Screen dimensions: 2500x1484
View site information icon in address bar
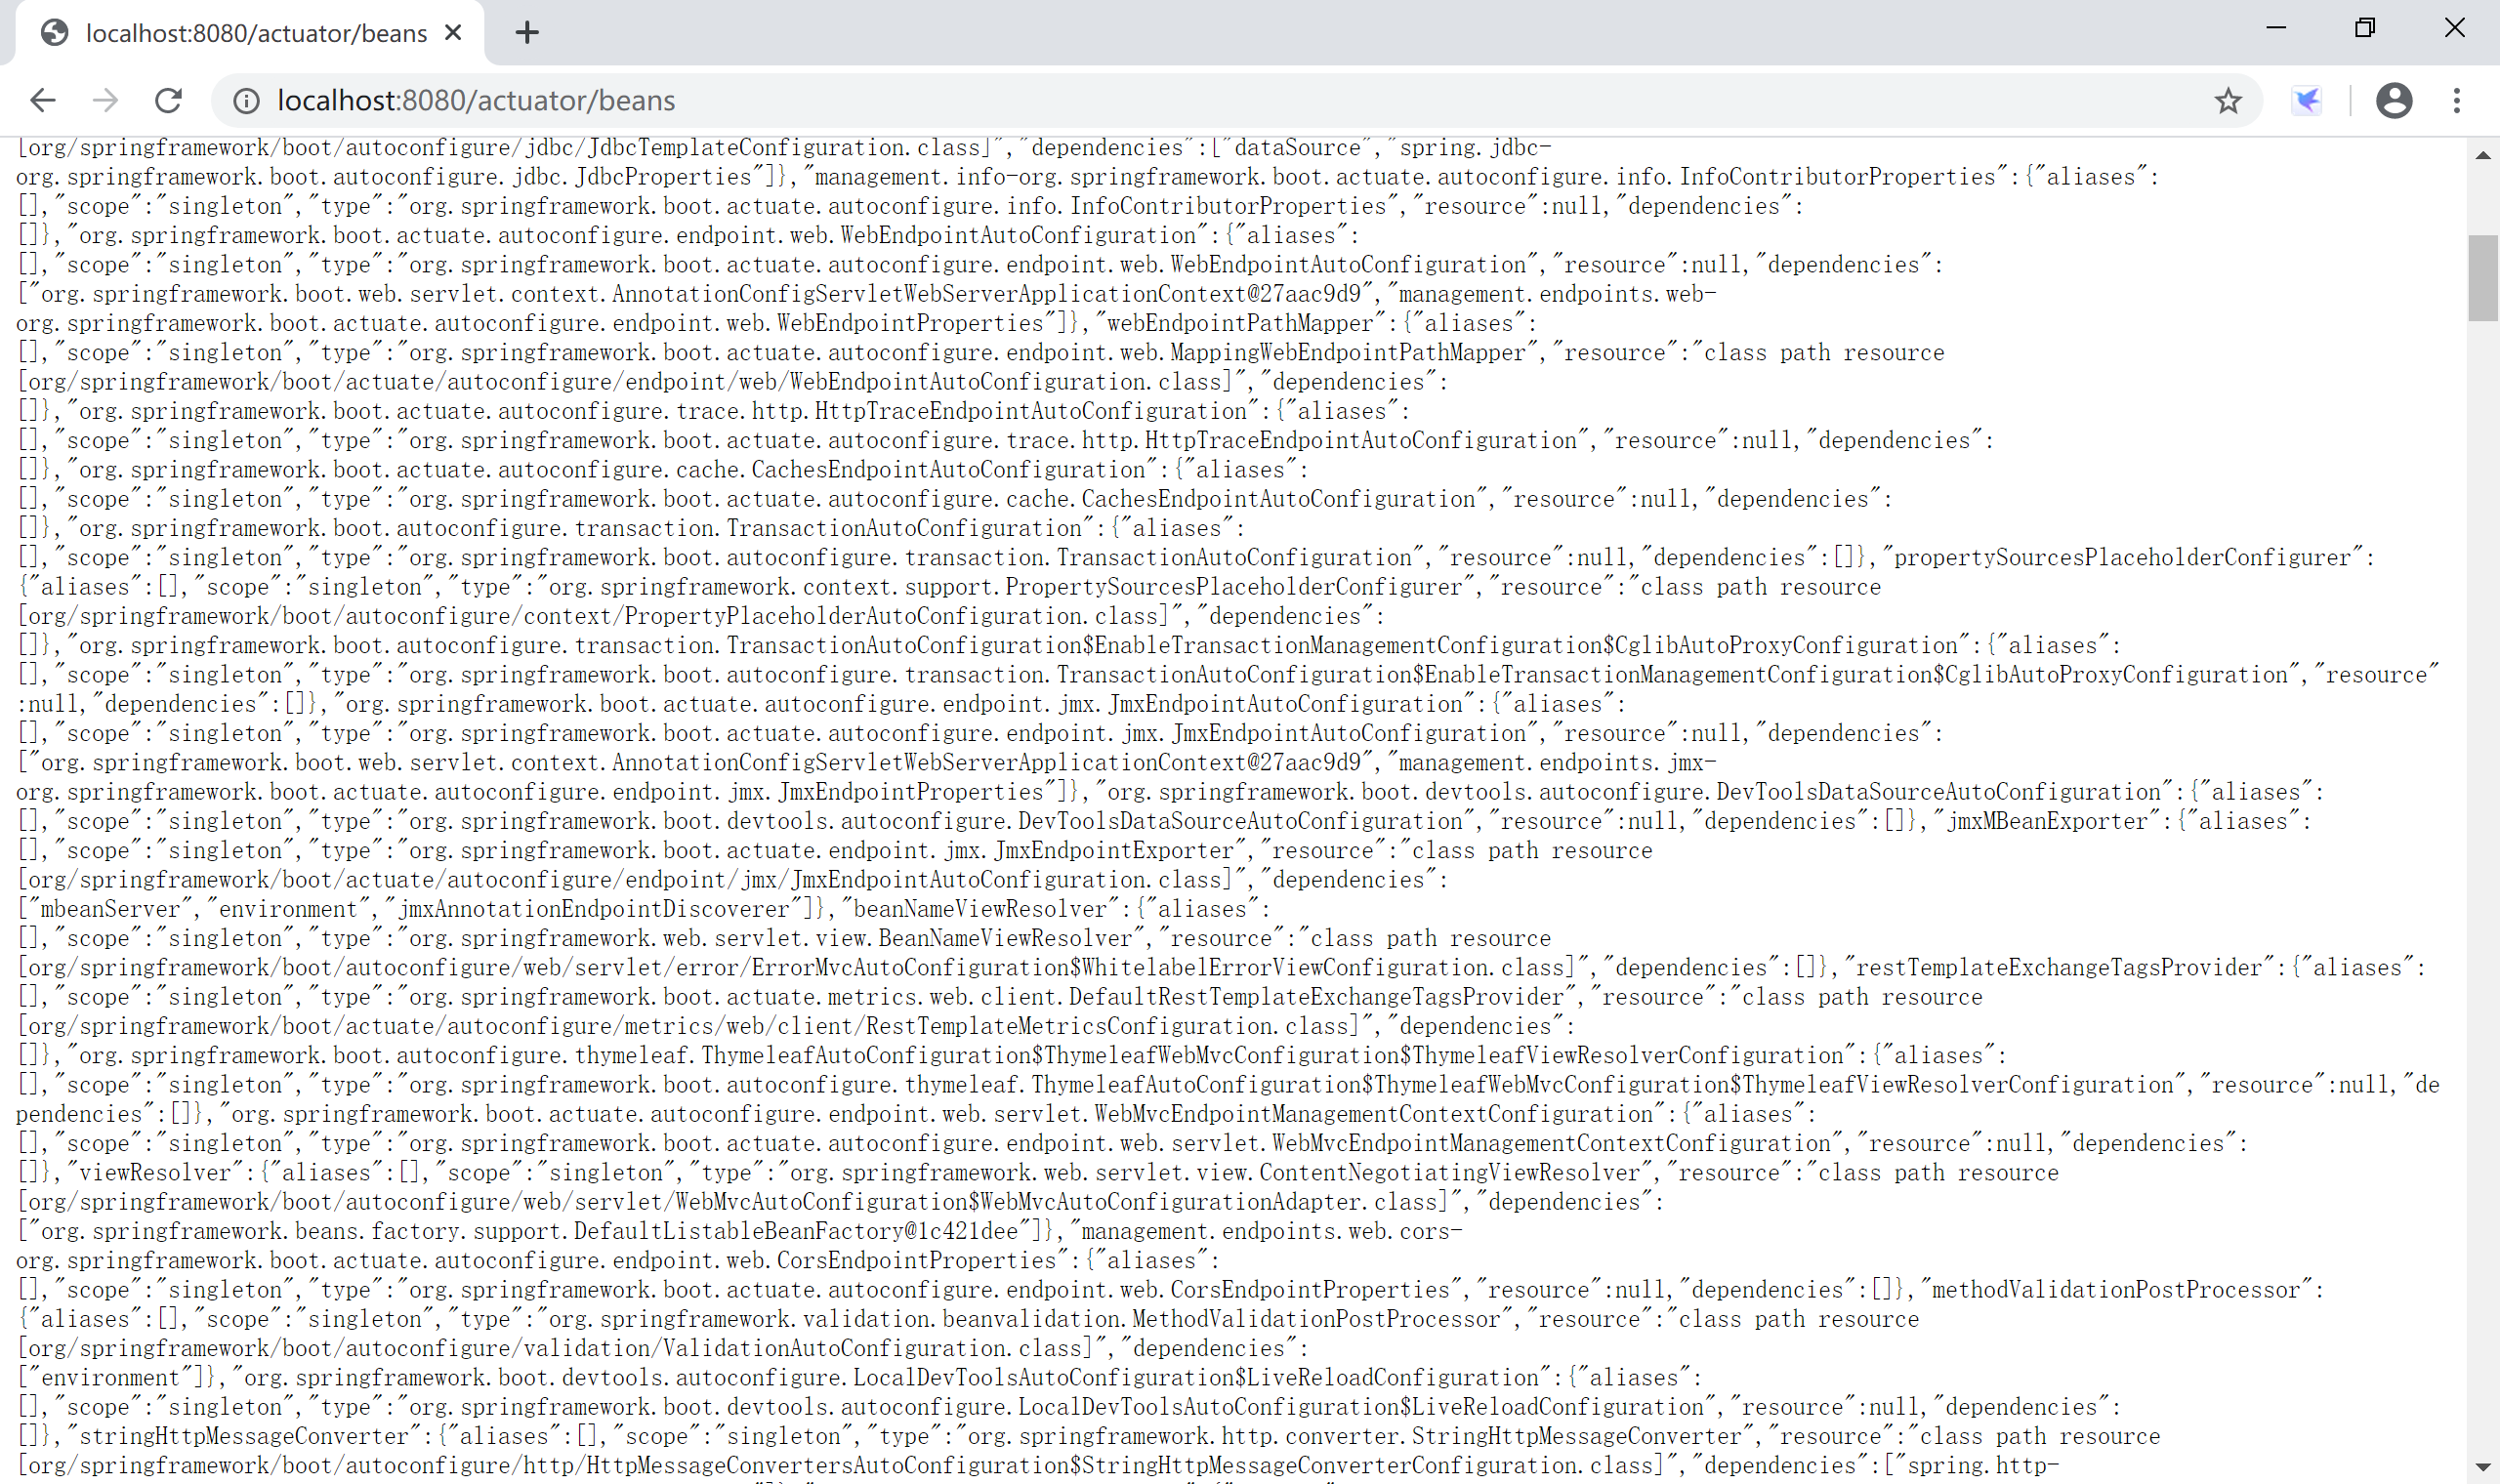pyautogui.click(x=246, y=100)
